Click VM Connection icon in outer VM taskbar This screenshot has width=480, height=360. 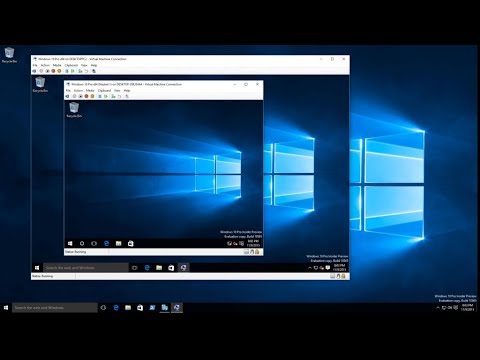(183, 268)
